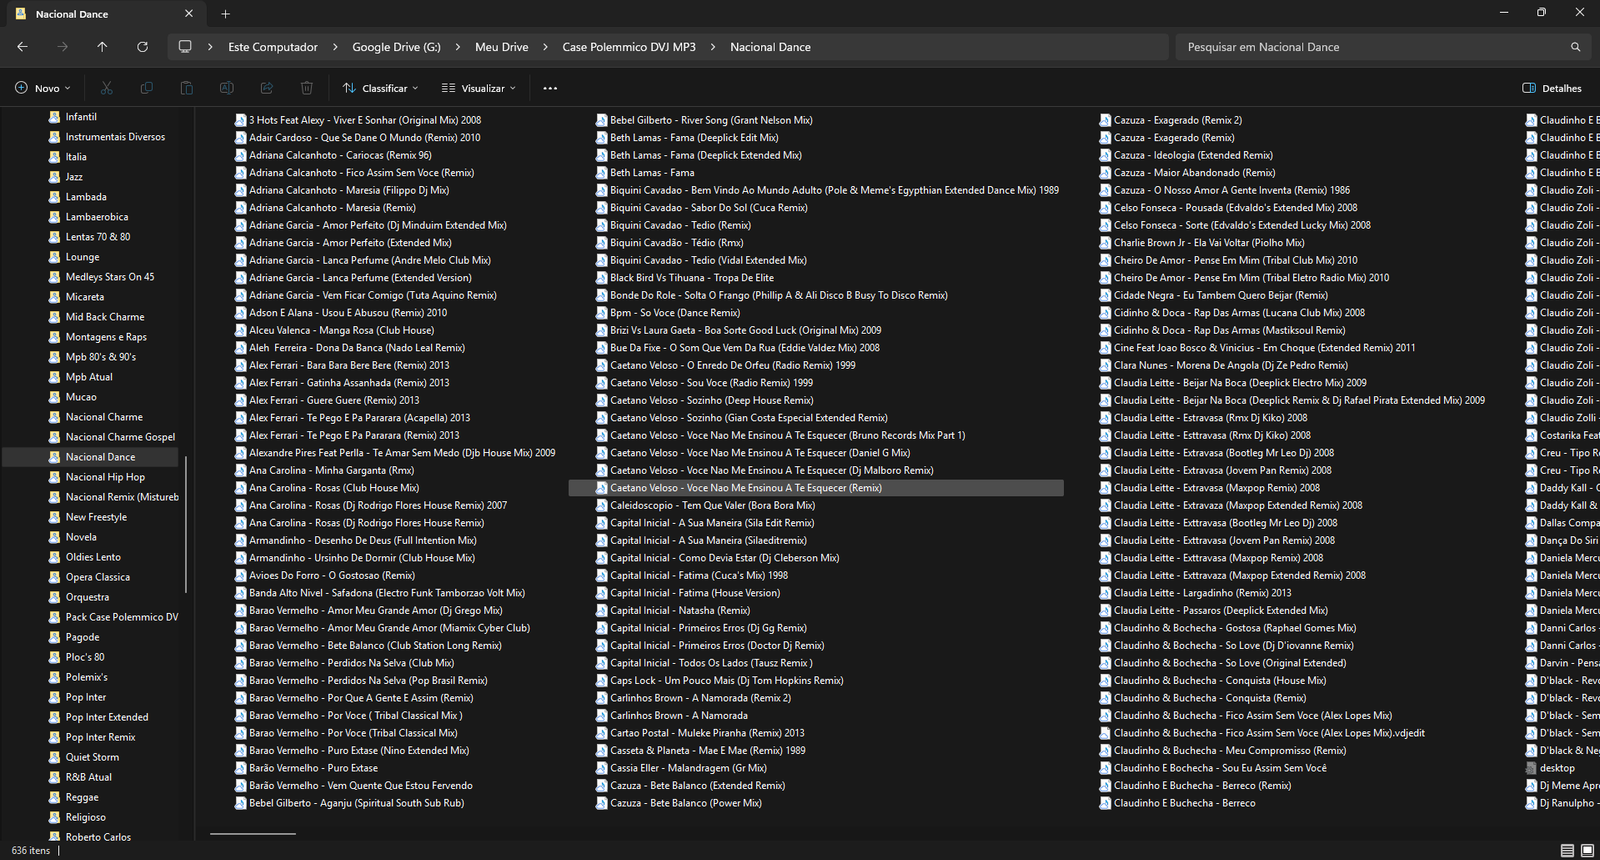Navigate to Meu Drive in breadcrumb
The image size is (1600, 860).
(x=501, y=47)
